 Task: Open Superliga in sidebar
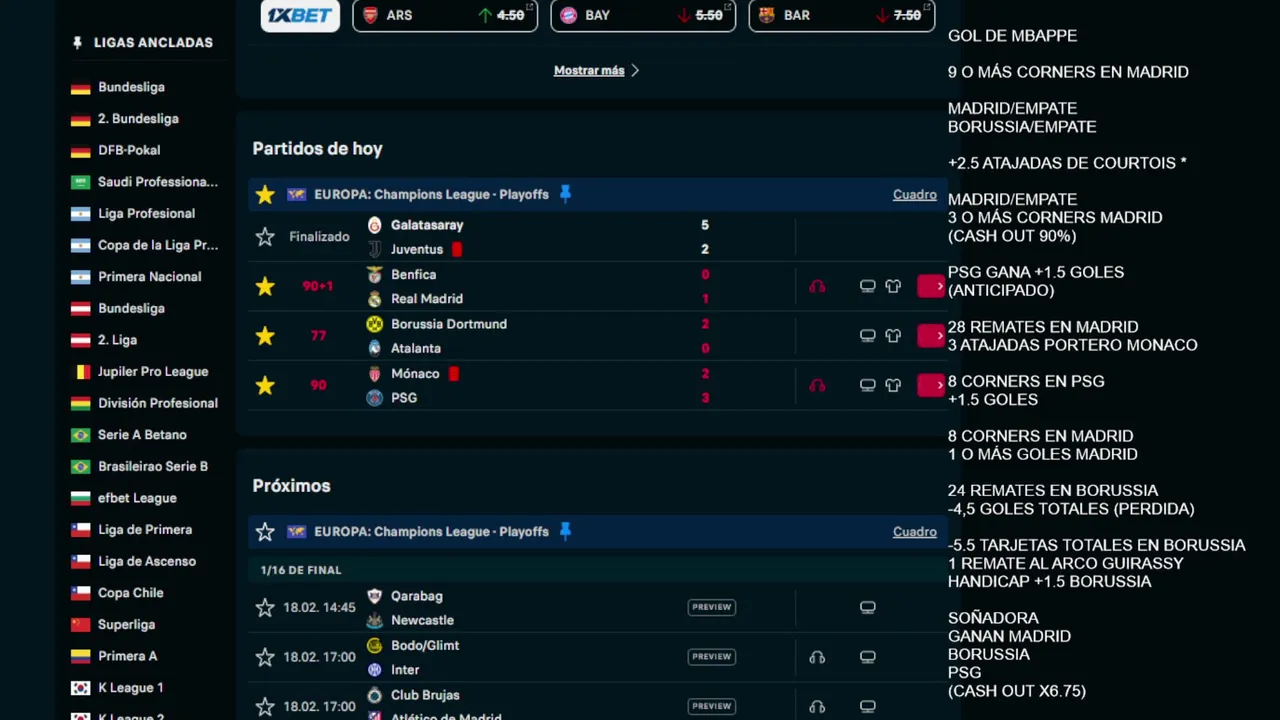[x=126, y=624]
